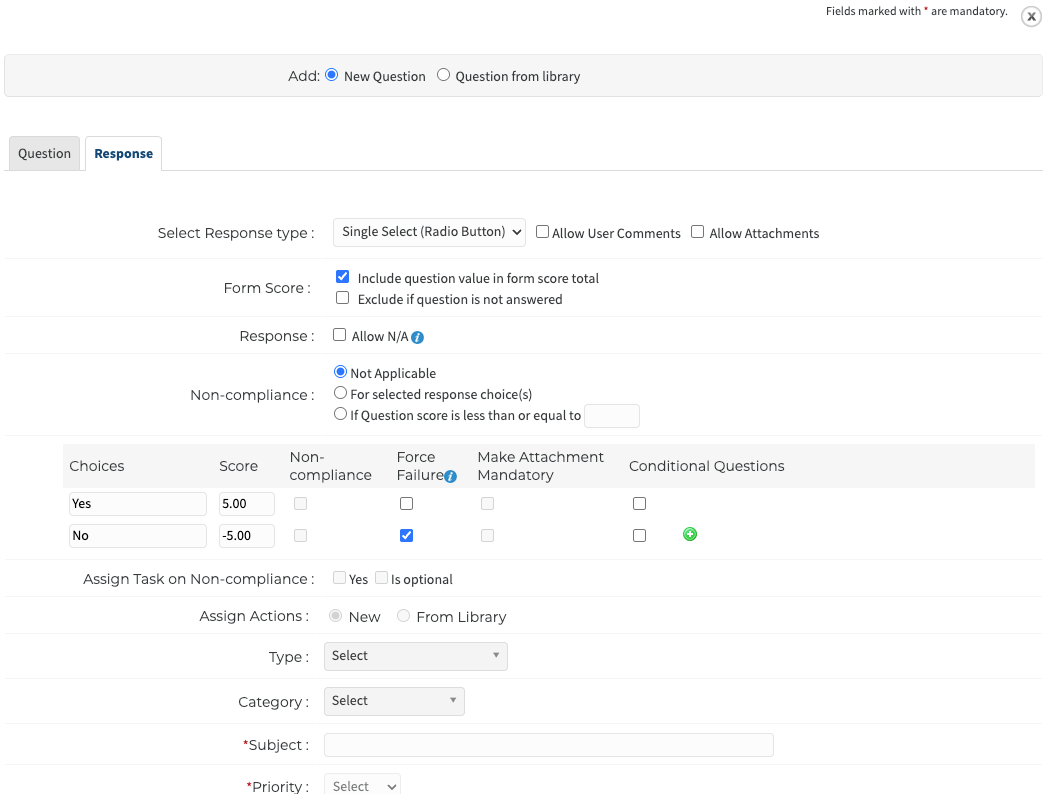Select For selected response choice(s) option

click(341, 393)
